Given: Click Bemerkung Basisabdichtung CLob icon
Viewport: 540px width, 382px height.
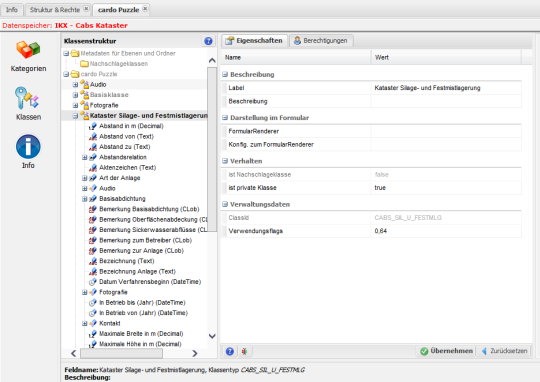Looking at the screenshot, I should tap(93, 209).
